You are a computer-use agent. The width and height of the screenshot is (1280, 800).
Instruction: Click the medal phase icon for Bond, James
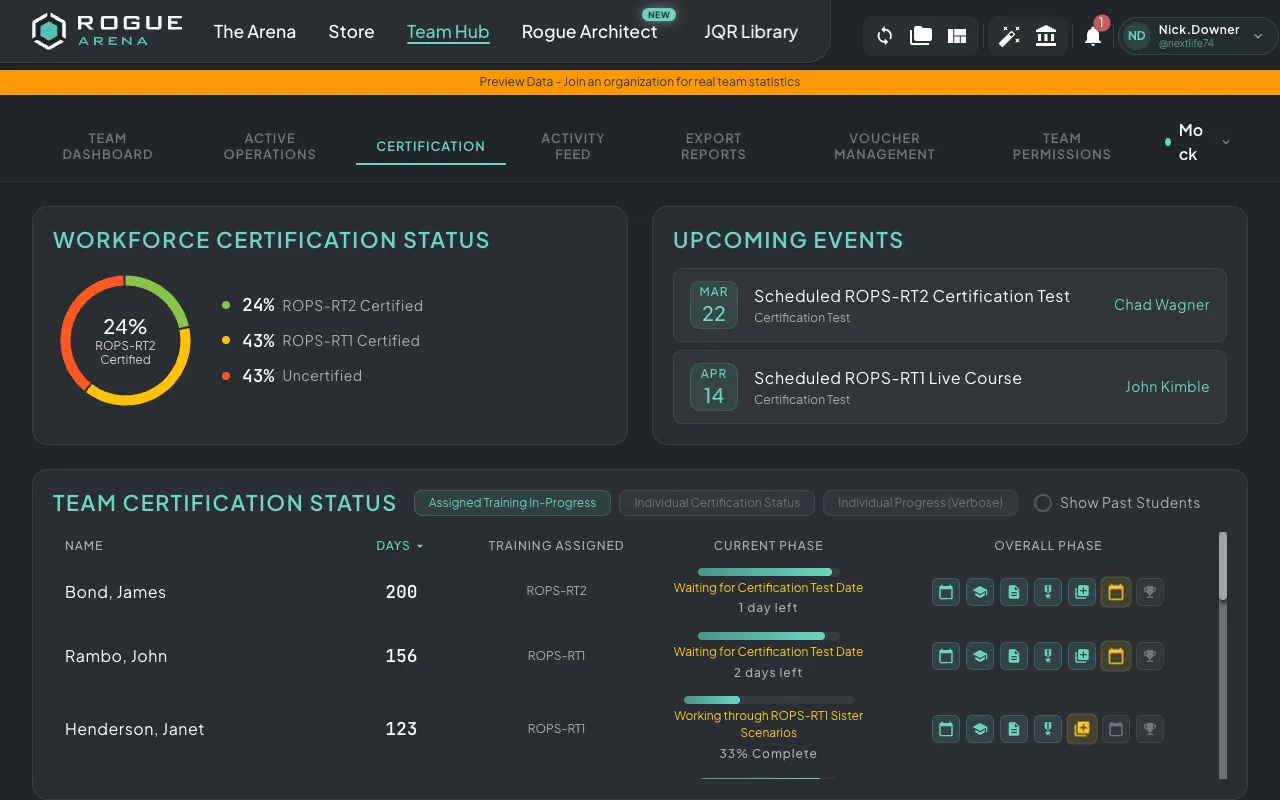[x=1047, y=592]
